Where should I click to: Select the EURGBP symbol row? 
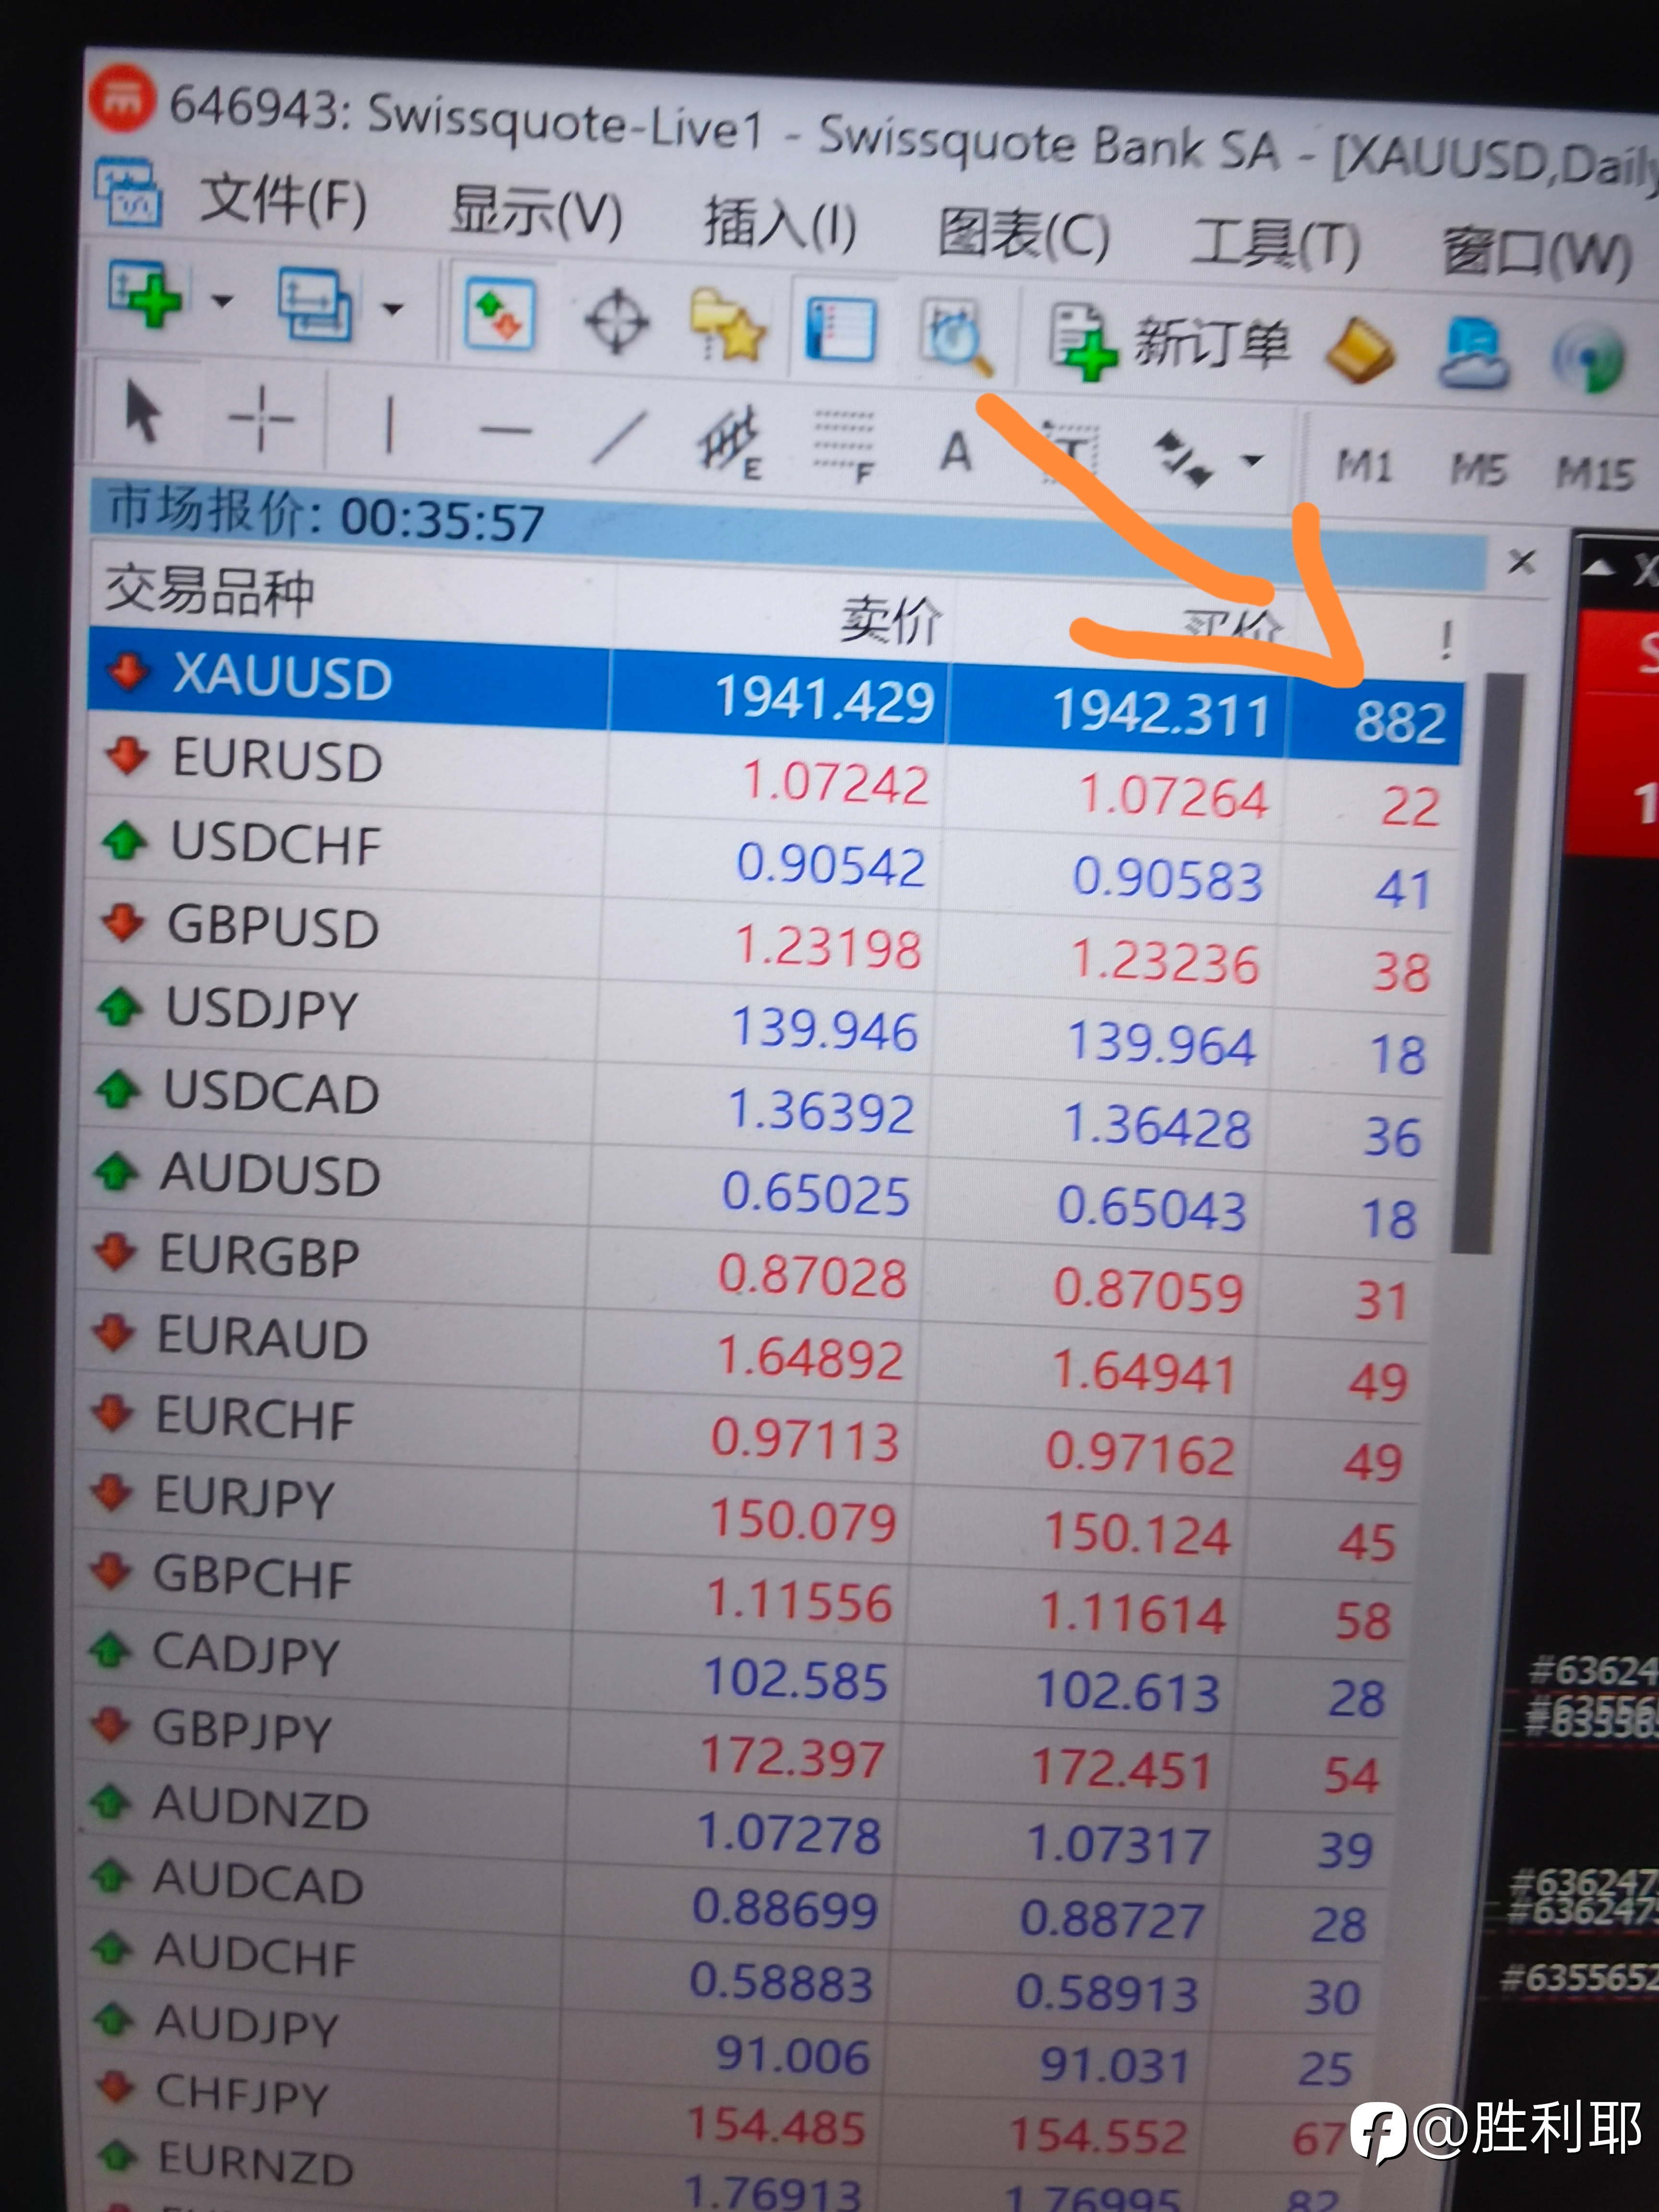[754, 1276]
